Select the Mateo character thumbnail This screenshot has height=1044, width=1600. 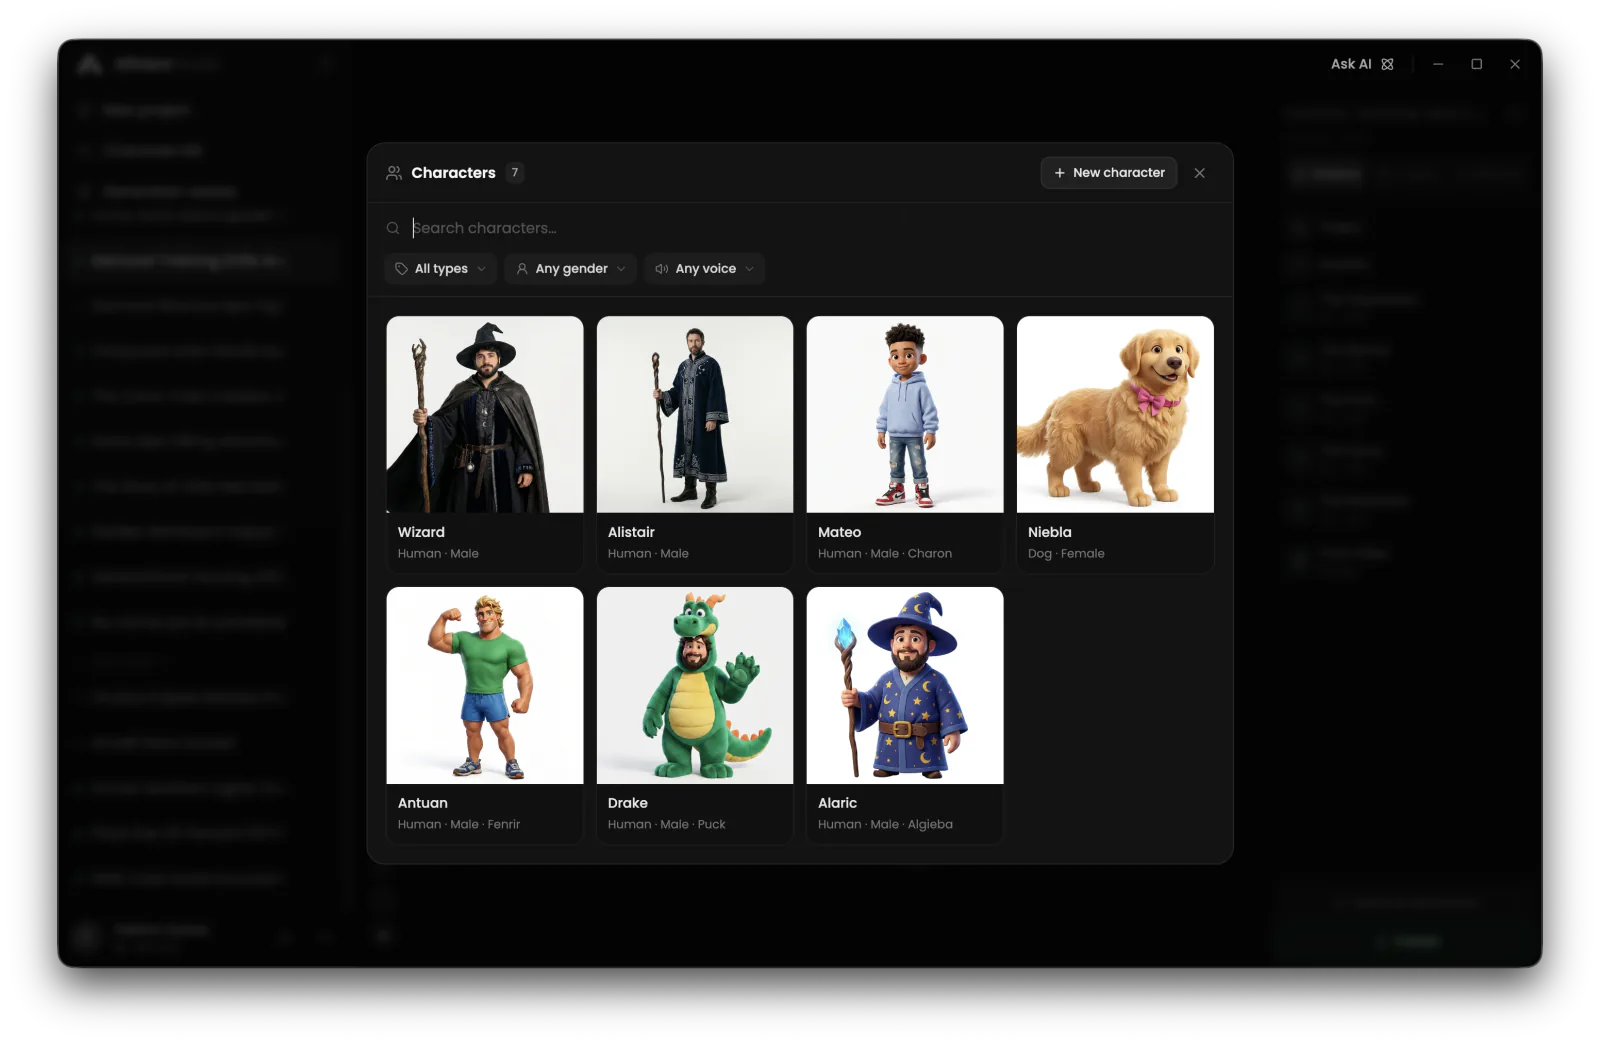(905, 415)
